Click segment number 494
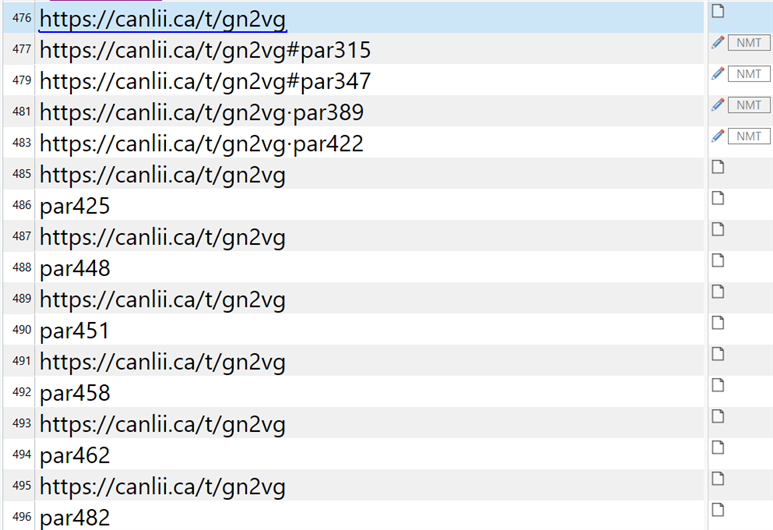The width and height of the screenshot is (773, 530). (22, 455)
